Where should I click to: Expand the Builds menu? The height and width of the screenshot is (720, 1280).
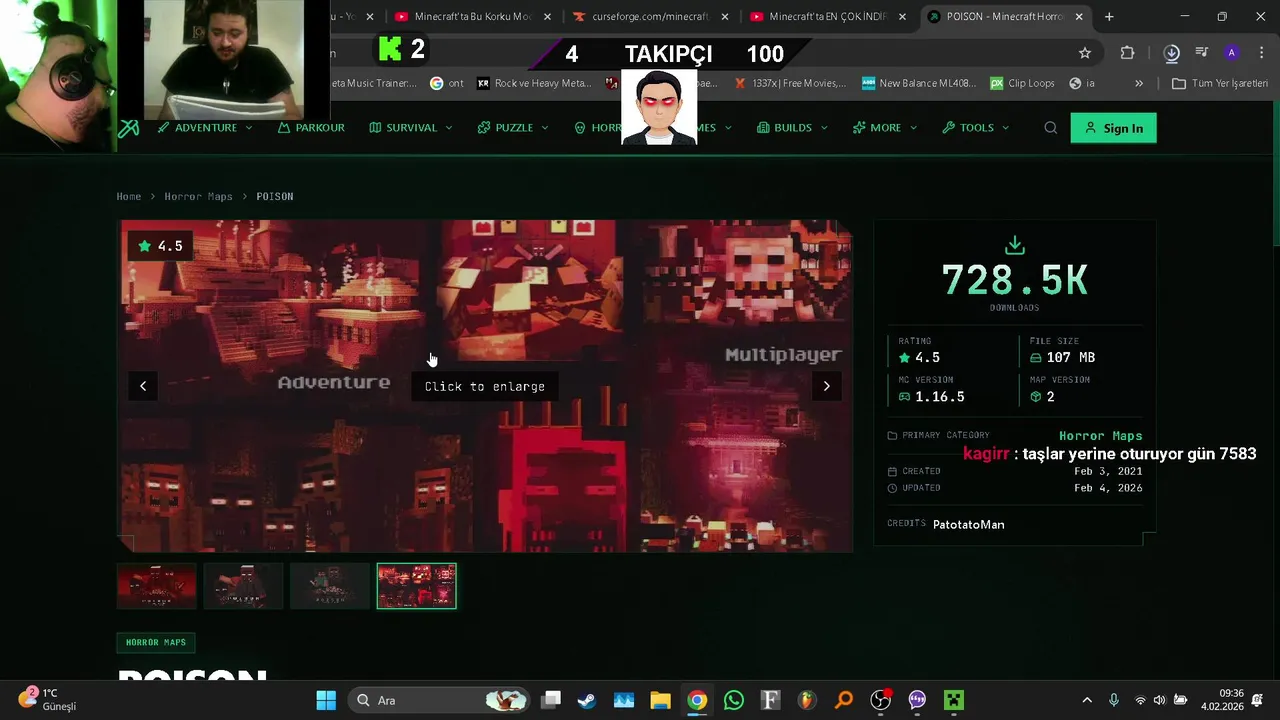coord(792,128)
